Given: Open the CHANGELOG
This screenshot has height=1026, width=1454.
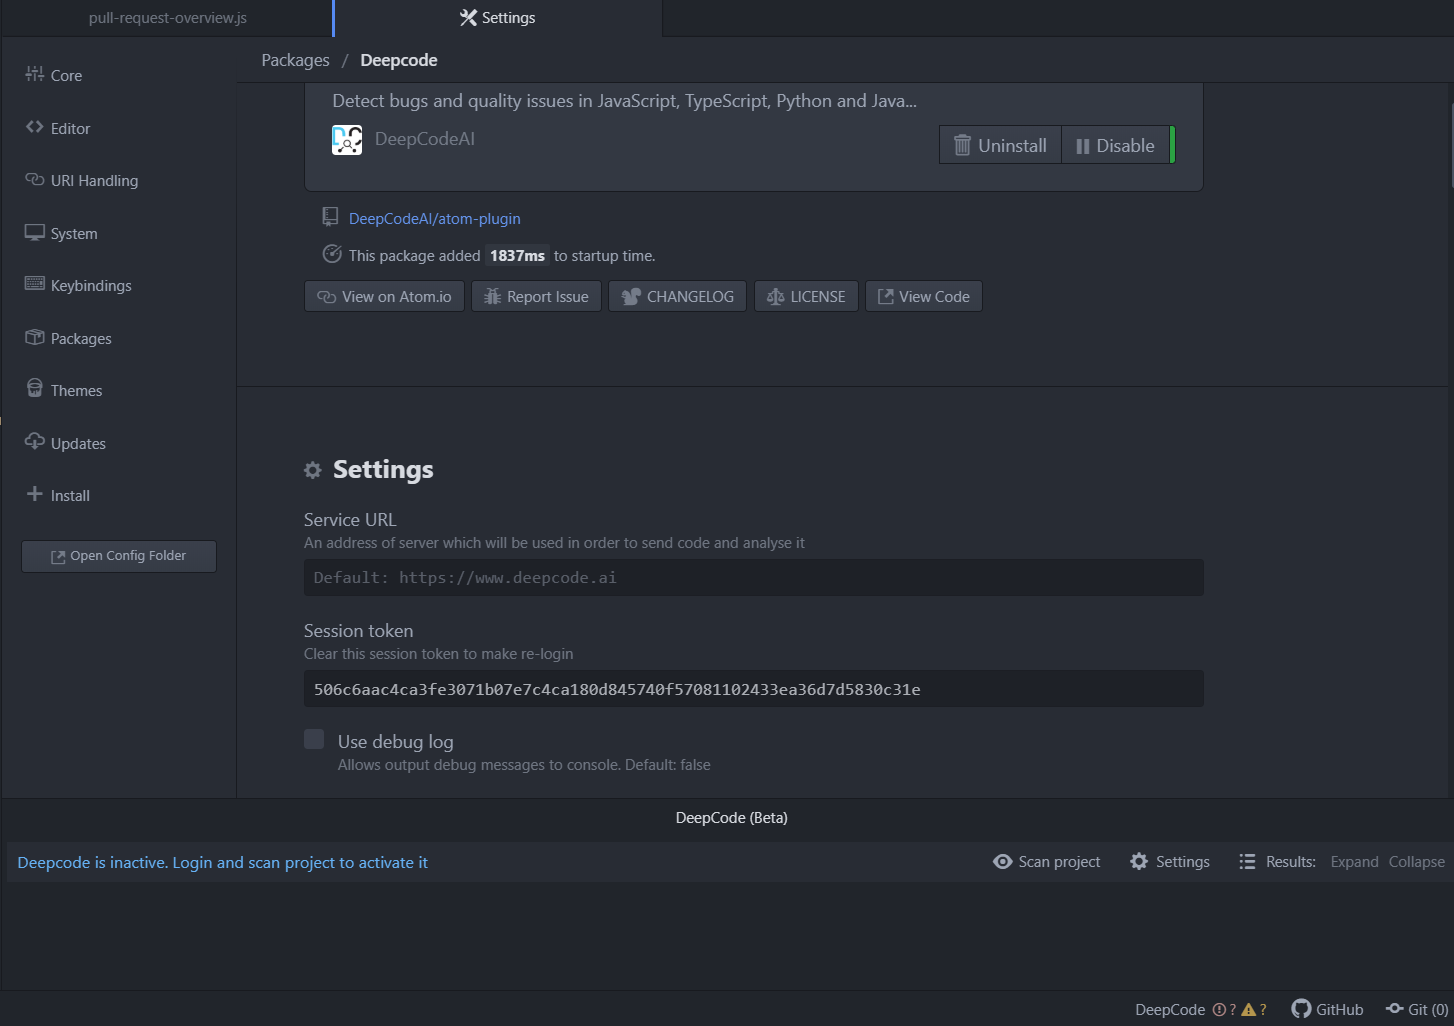Looking at the screenshot, I should 677,297.
